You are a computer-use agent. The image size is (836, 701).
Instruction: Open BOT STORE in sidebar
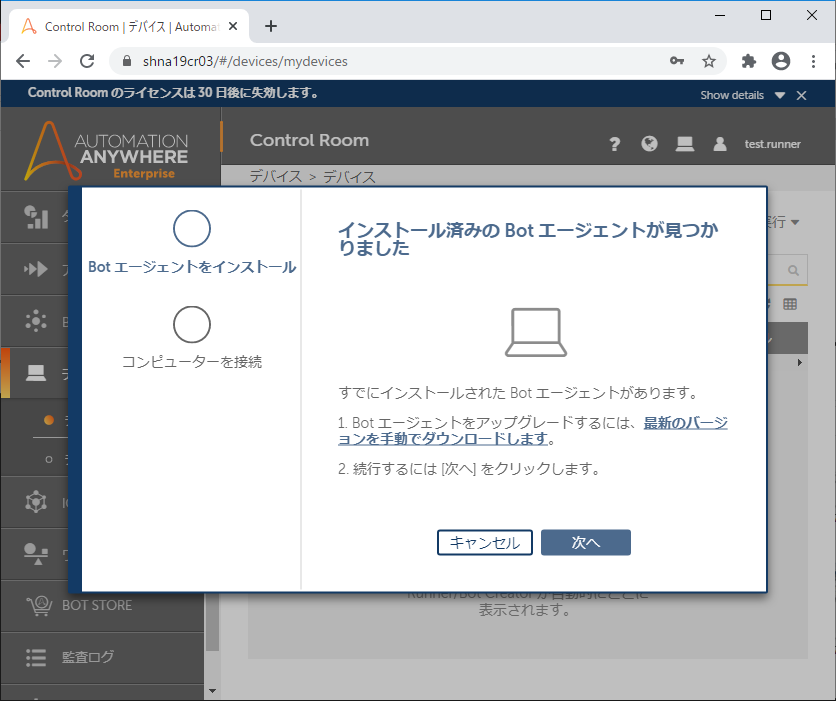[x=102, y=606]
